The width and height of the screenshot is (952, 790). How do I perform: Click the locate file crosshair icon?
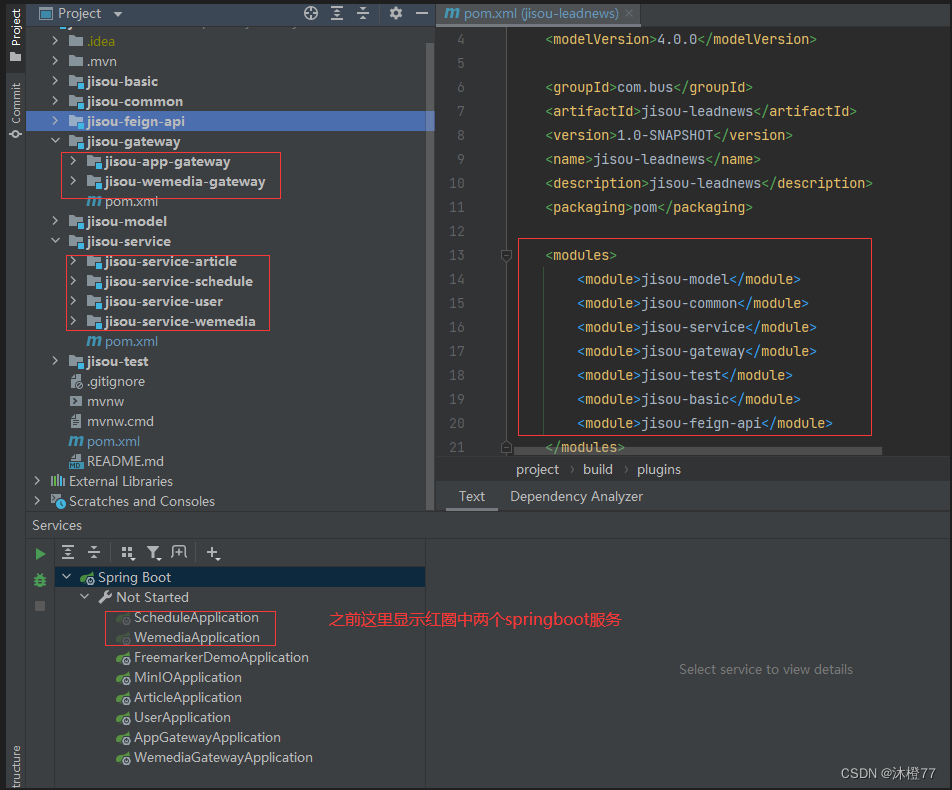[x=311, y=13]
